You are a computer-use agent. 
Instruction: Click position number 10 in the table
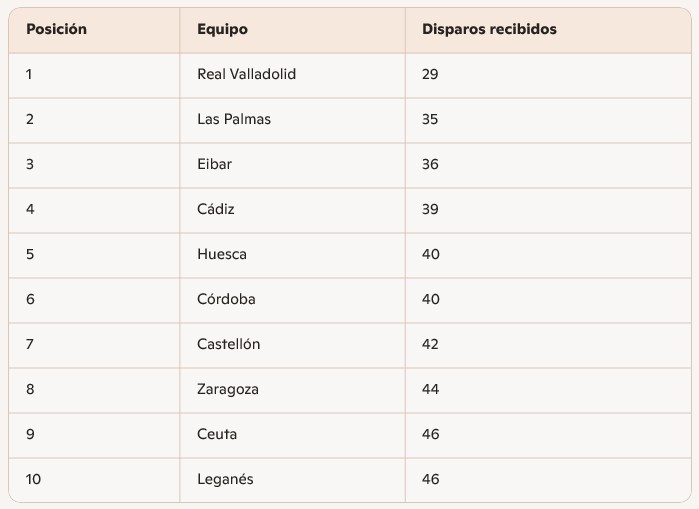click(34, 480)
